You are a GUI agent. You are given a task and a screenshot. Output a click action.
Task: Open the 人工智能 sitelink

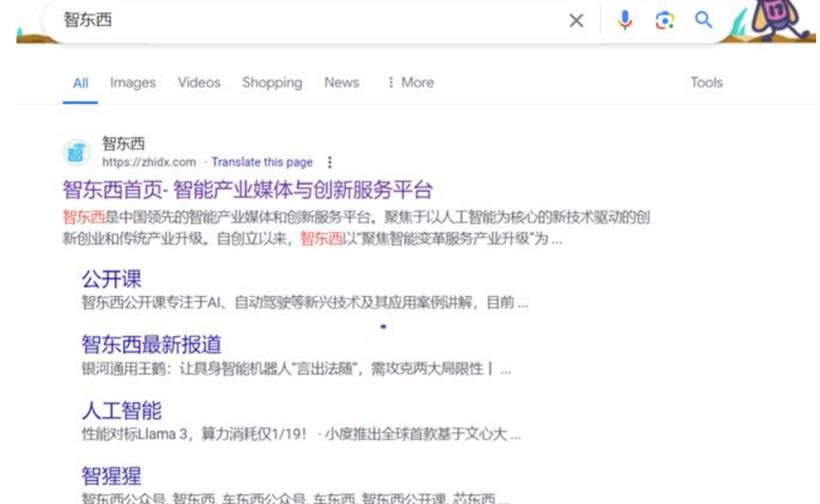pos(121,410)
